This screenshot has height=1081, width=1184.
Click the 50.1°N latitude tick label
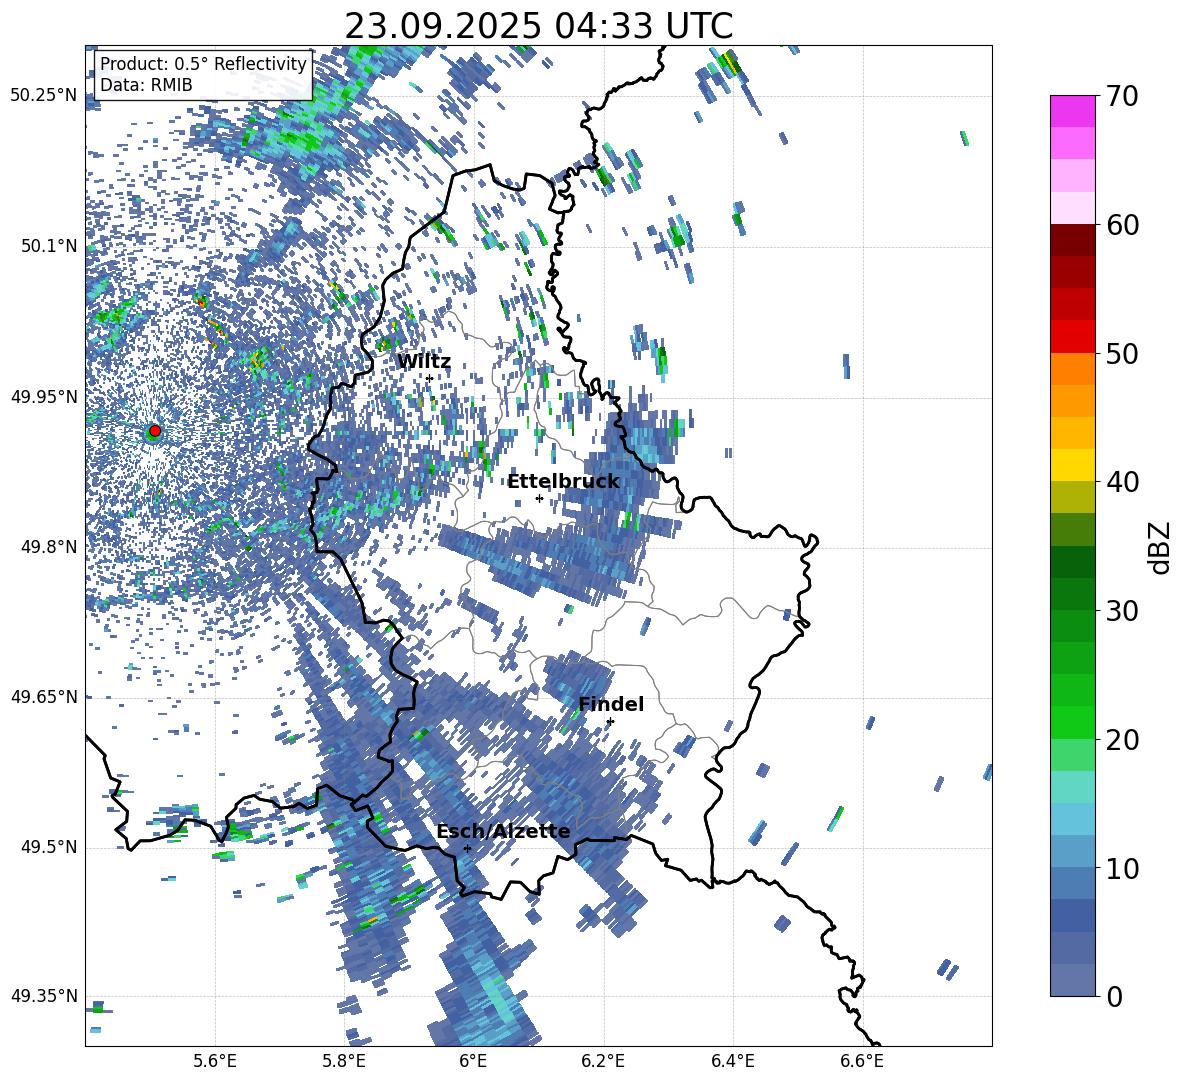49,246
